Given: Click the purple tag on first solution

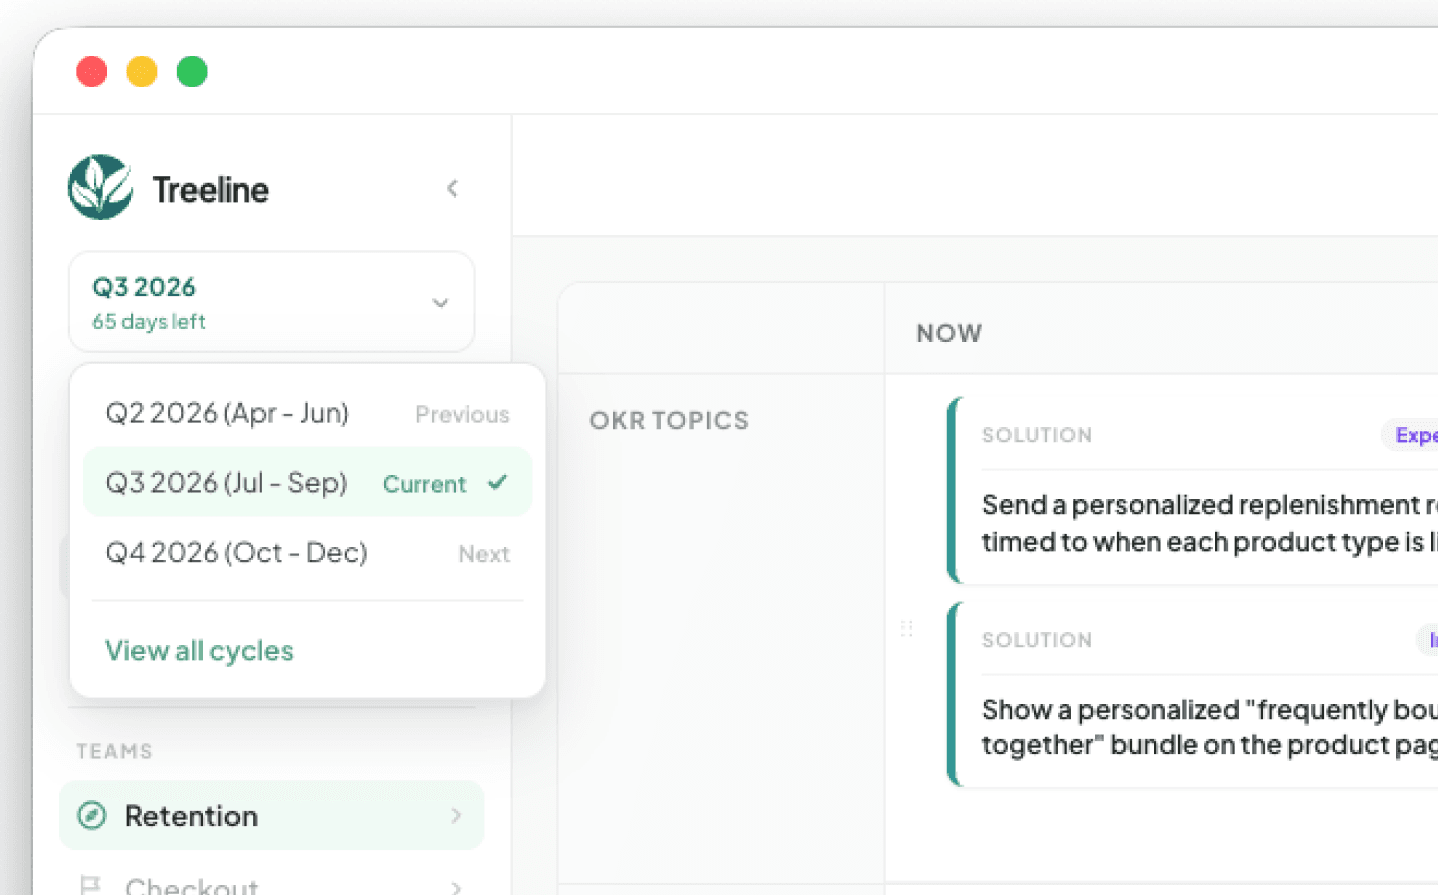Looking at the screenshot, I should point(1410,435).
